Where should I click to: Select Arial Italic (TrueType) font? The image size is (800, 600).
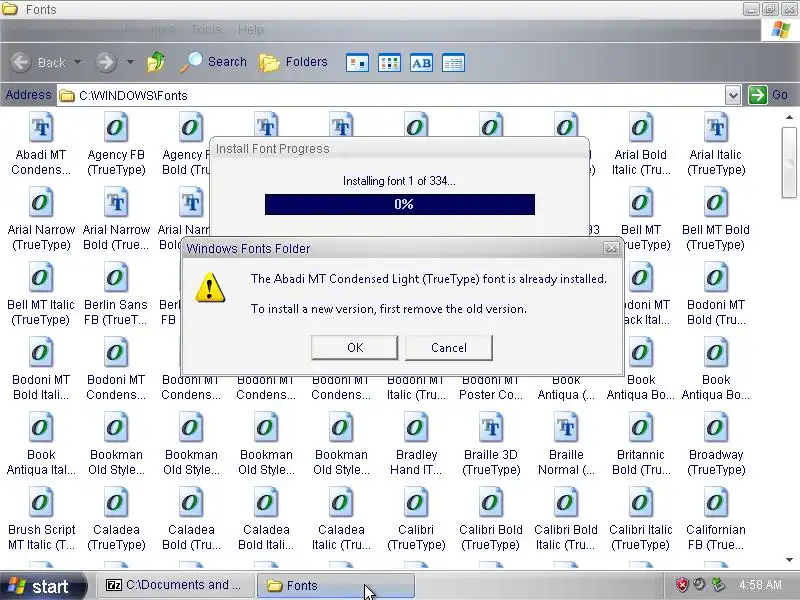tap(716, 144)
